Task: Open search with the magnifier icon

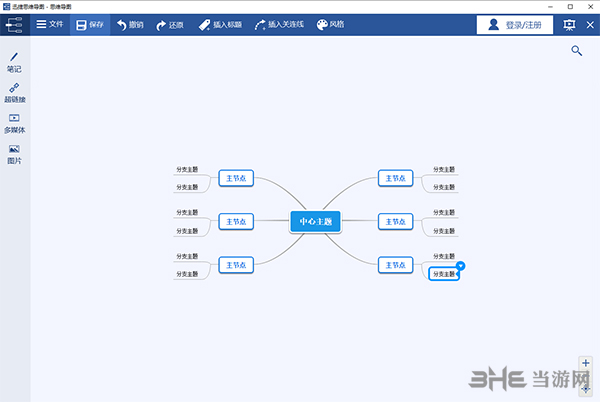Action: [x=577, y=50]
